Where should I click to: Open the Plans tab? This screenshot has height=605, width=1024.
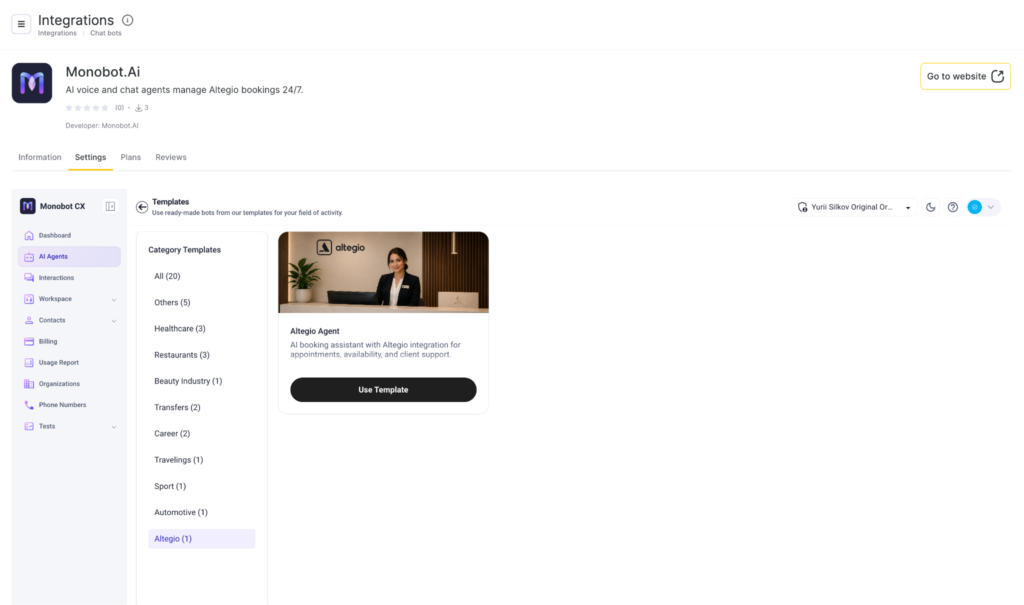(x=131, y=157)
